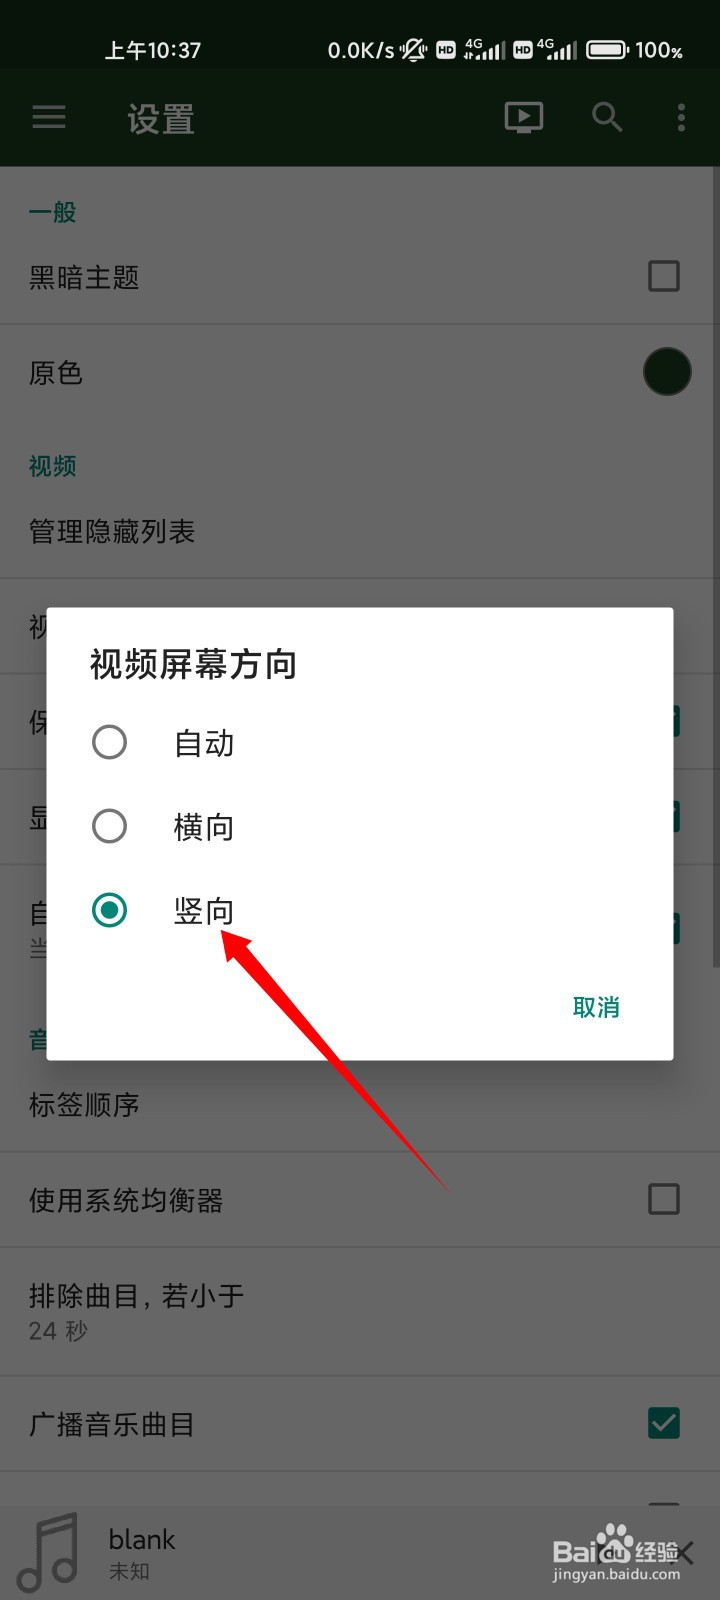Image resolution: width=720 pixels, height=1600 pixels.
Task: Tap the music note icon for blank track
Action: coord(49,1553)
